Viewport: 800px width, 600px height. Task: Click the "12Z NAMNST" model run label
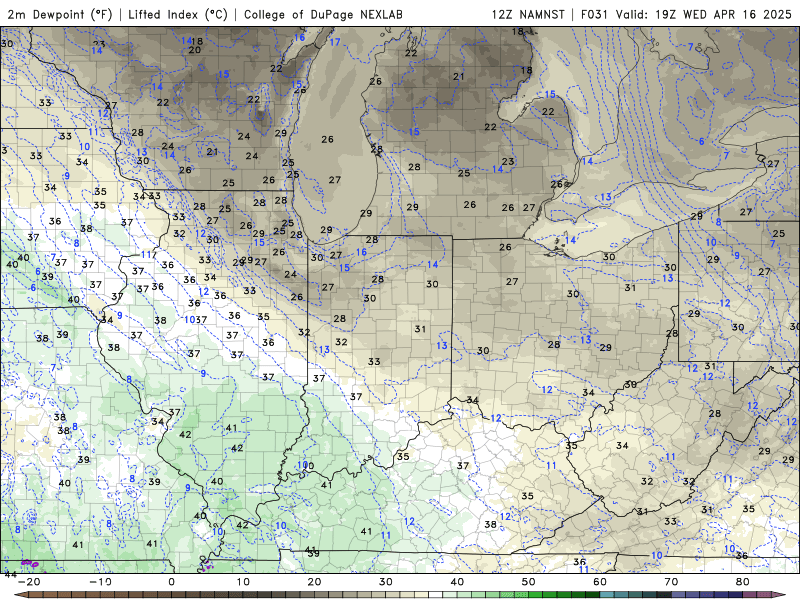tap(528, 15)
